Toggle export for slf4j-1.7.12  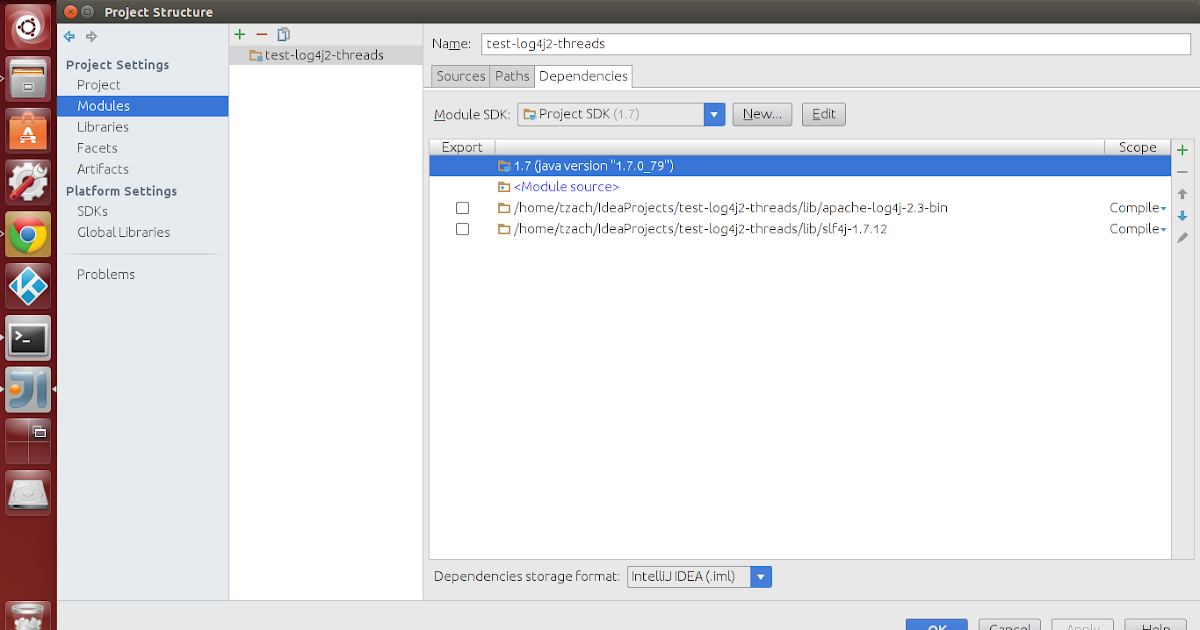(x=462, y=229)
